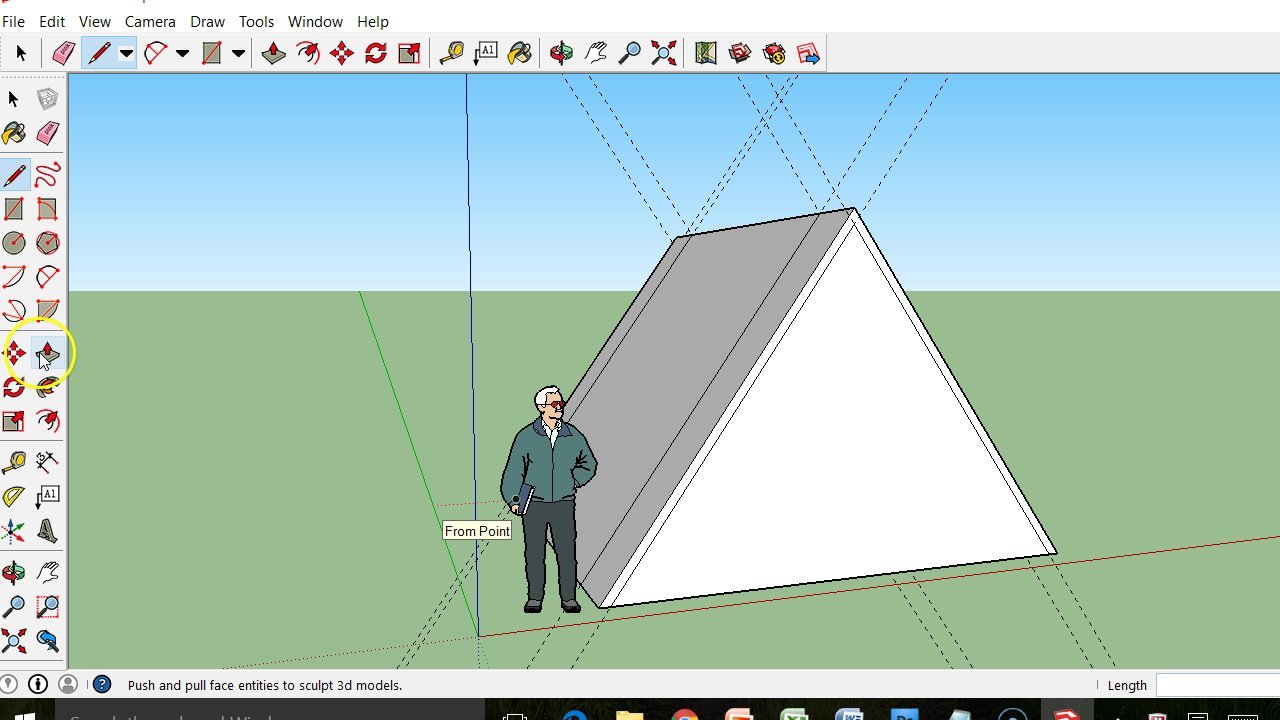This screenshot has height=720, width=1280.
Task: Activate the Protractor tool
Action: [14, 497]
